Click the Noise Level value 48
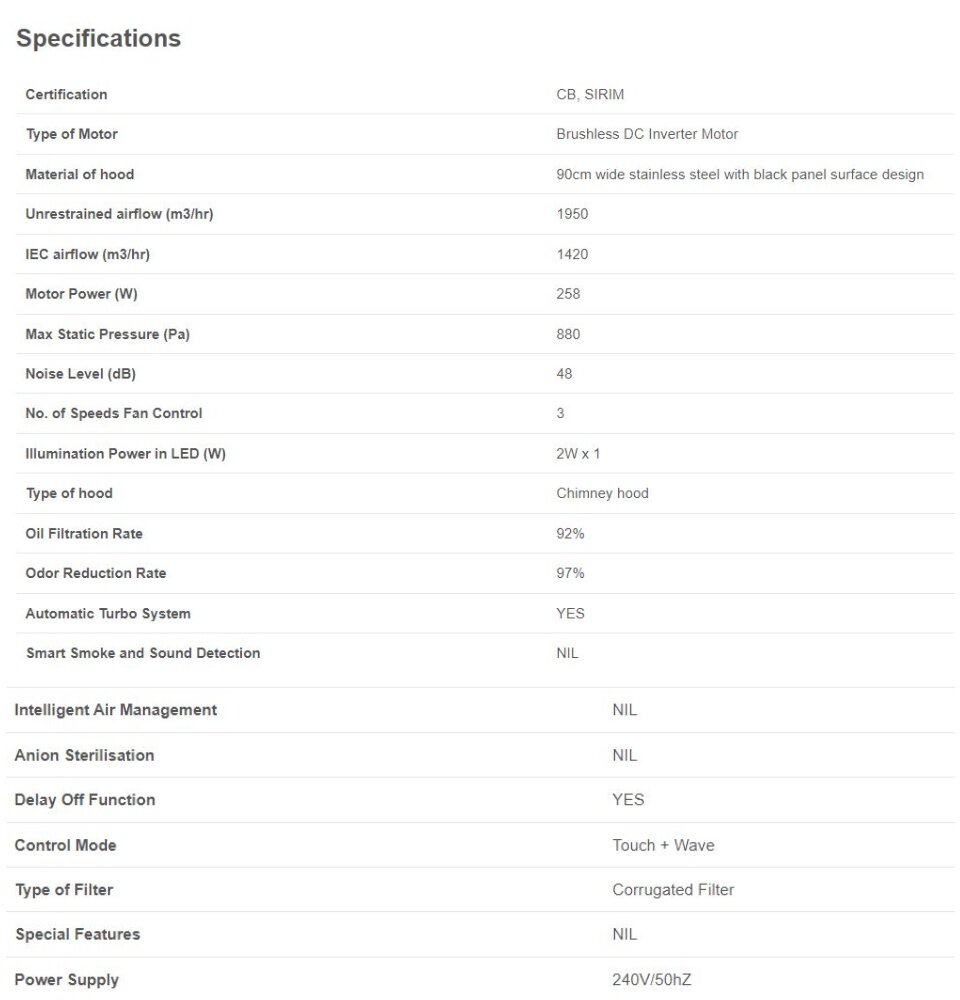Screen dimensions: 960x1000 [x=564, y=374]
